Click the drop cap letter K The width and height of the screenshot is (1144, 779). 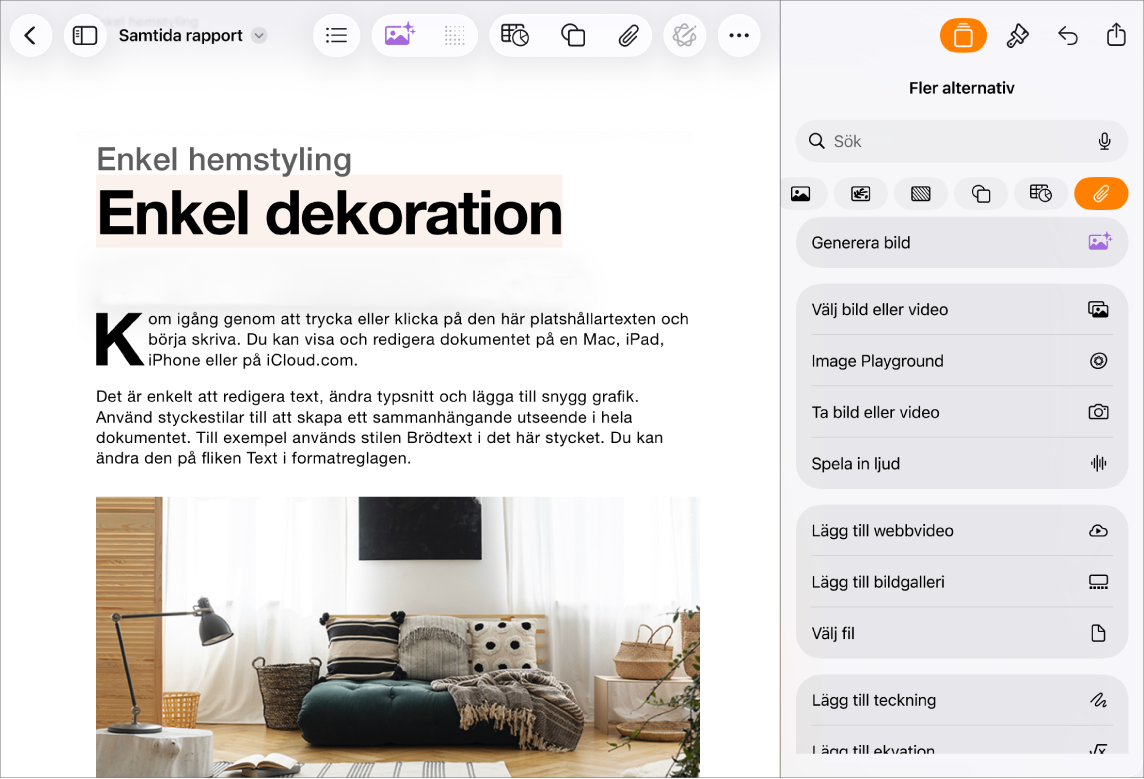tap(119, 340)
